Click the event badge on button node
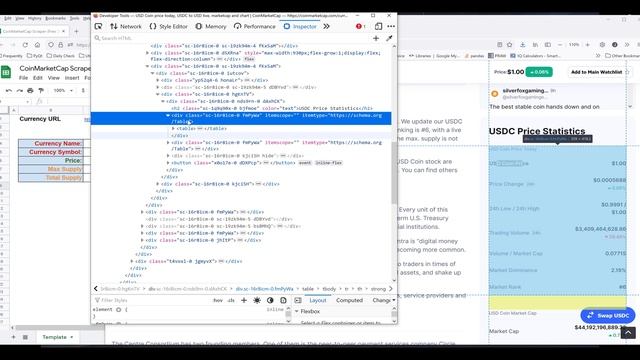Image resolution: width=640 pixels, height=360 pixels. (305, 163)
